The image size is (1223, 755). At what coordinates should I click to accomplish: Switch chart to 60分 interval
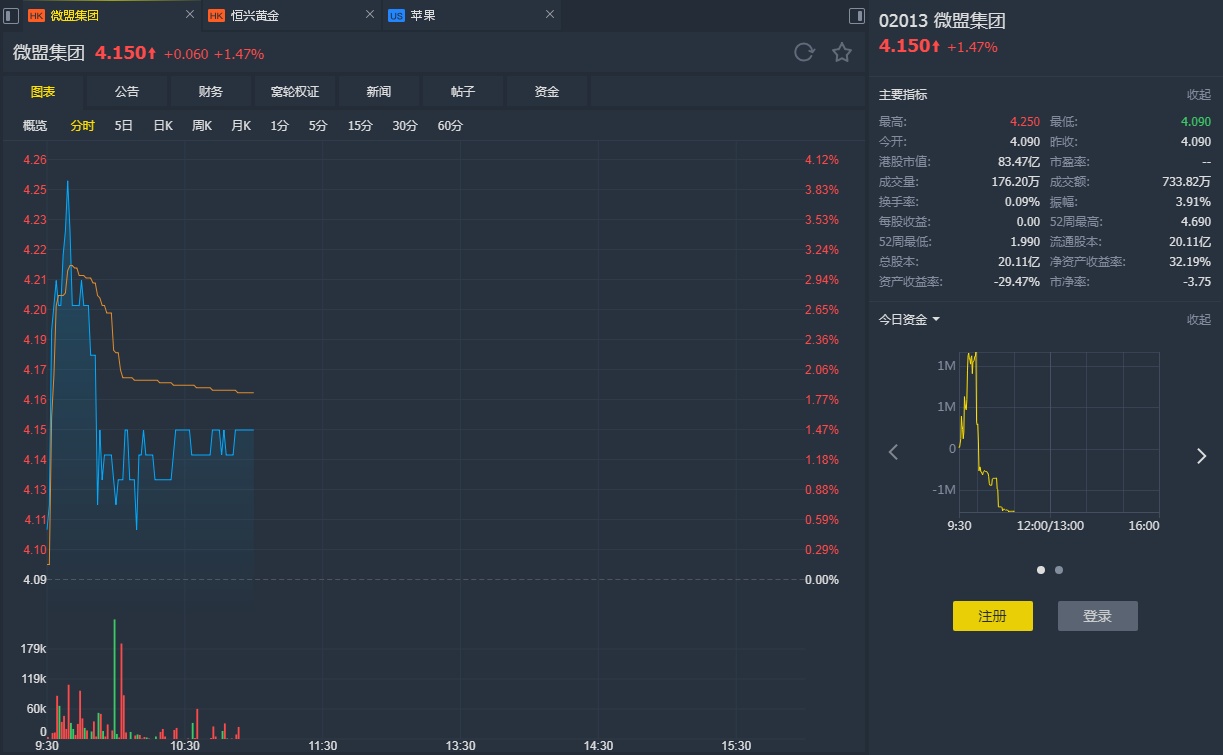[450, 126]
